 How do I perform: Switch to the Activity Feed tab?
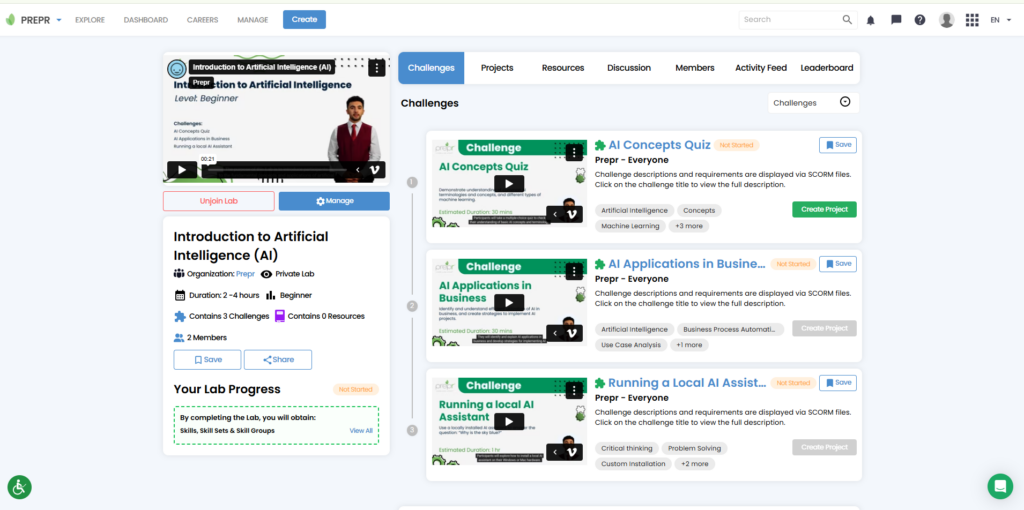[x=761, y=68]
